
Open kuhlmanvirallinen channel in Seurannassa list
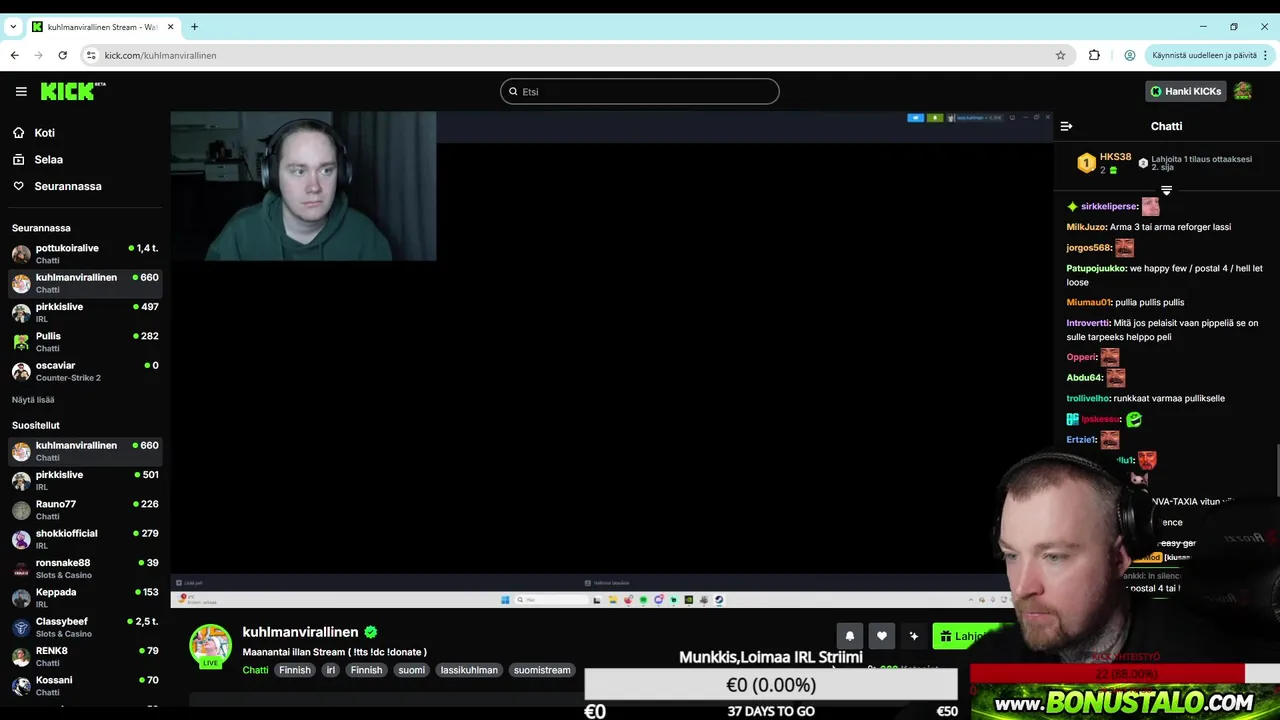[85, 283]
